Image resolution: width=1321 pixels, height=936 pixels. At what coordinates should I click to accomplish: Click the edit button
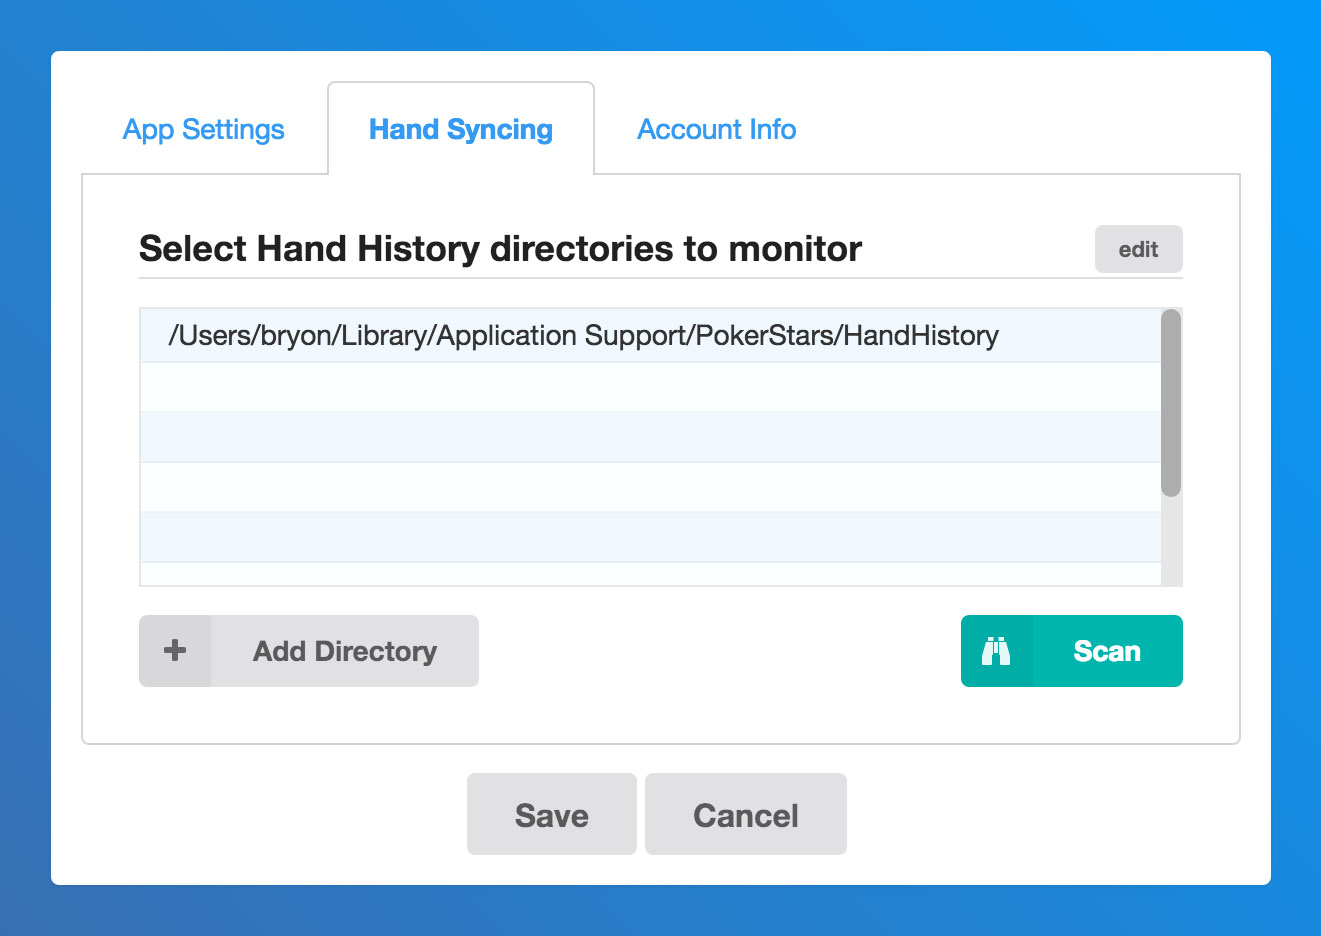click(1138, 249)
